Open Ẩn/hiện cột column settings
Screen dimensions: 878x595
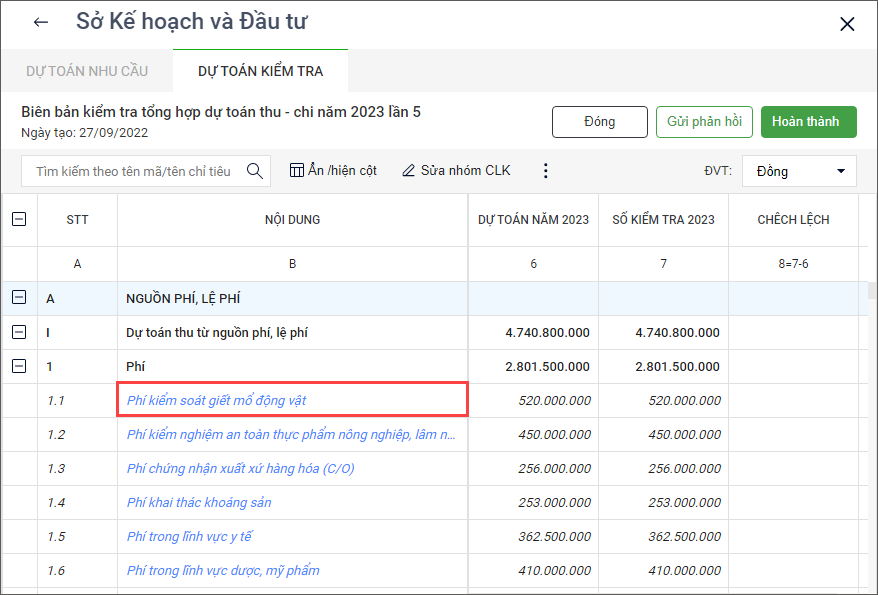click(333, 171)
